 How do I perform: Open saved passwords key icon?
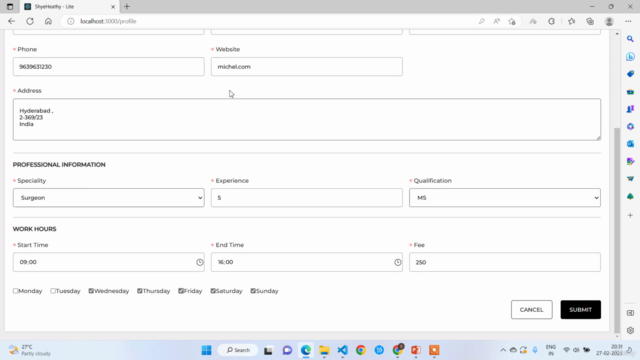click(x=482, y=21)
